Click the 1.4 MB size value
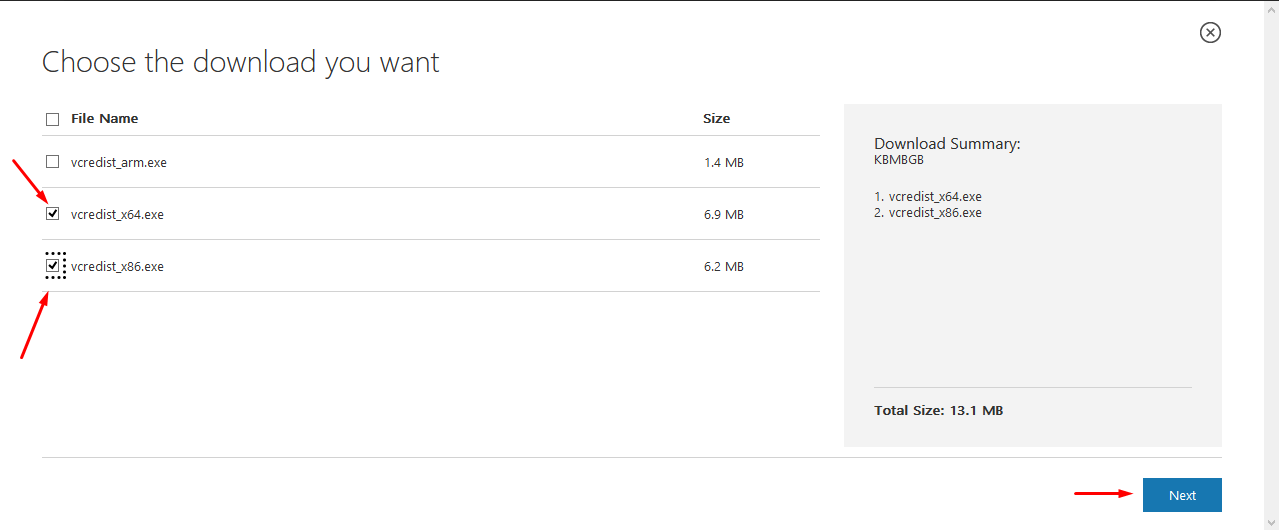Viewport: 1279px width, 530px height. pyautogui.click(x=723, y=162)
